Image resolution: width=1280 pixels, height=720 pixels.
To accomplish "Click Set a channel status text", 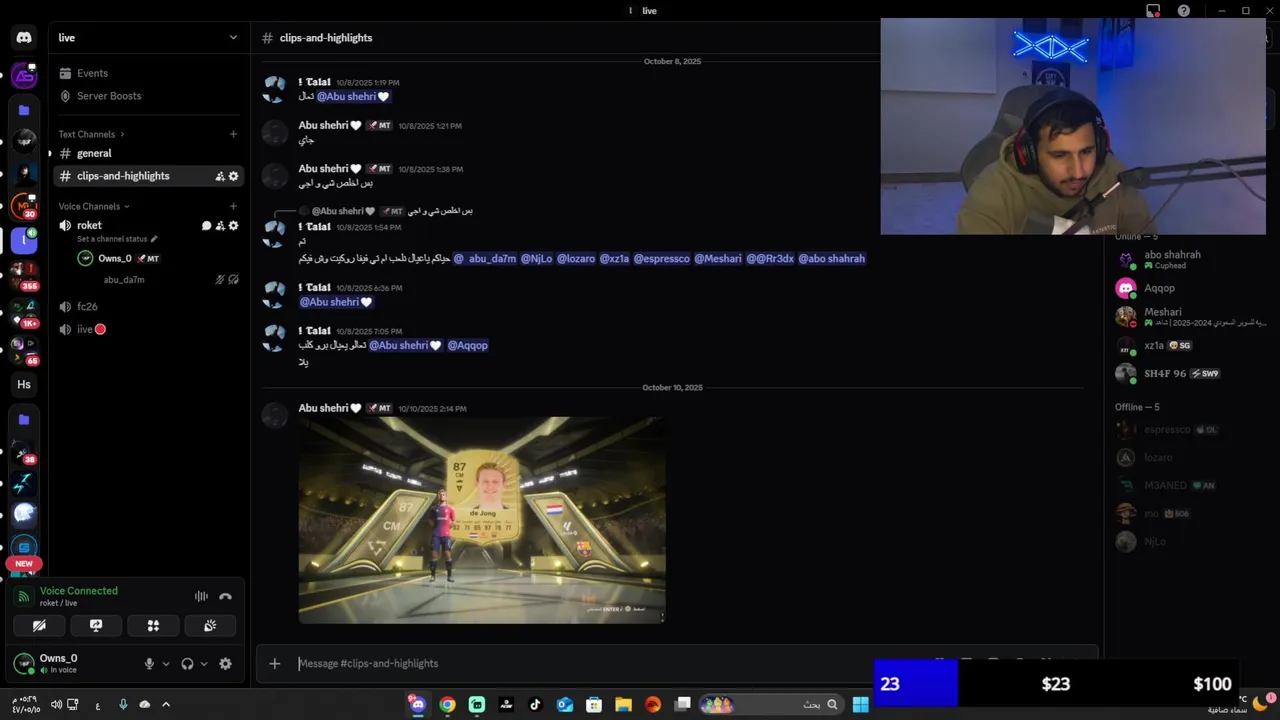I will point(112,240).
